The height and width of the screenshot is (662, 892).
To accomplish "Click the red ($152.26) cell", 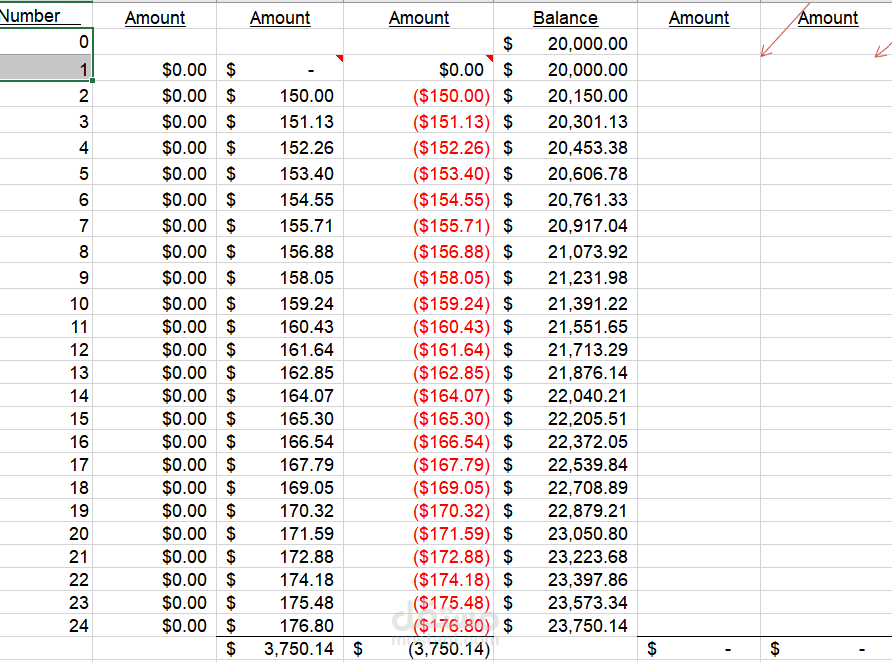I will tap(418, 146).
